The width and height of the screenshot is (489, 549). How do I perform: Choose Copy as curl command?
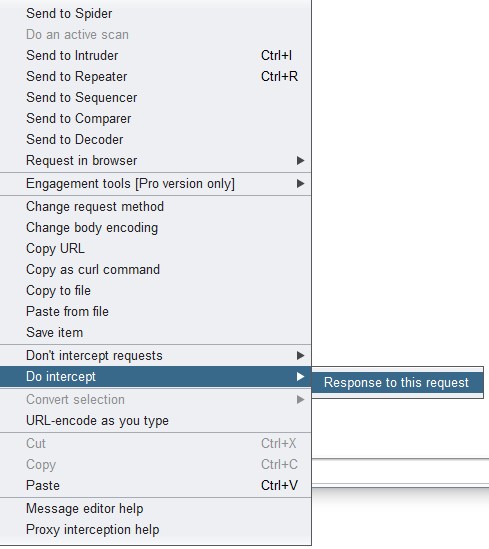[155, 270]
